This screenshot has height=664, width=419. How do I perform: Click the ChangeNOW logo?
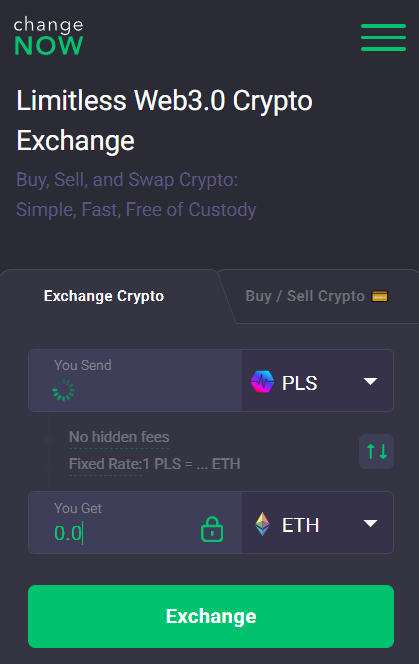pyautogui.click(x=49, y=36)
